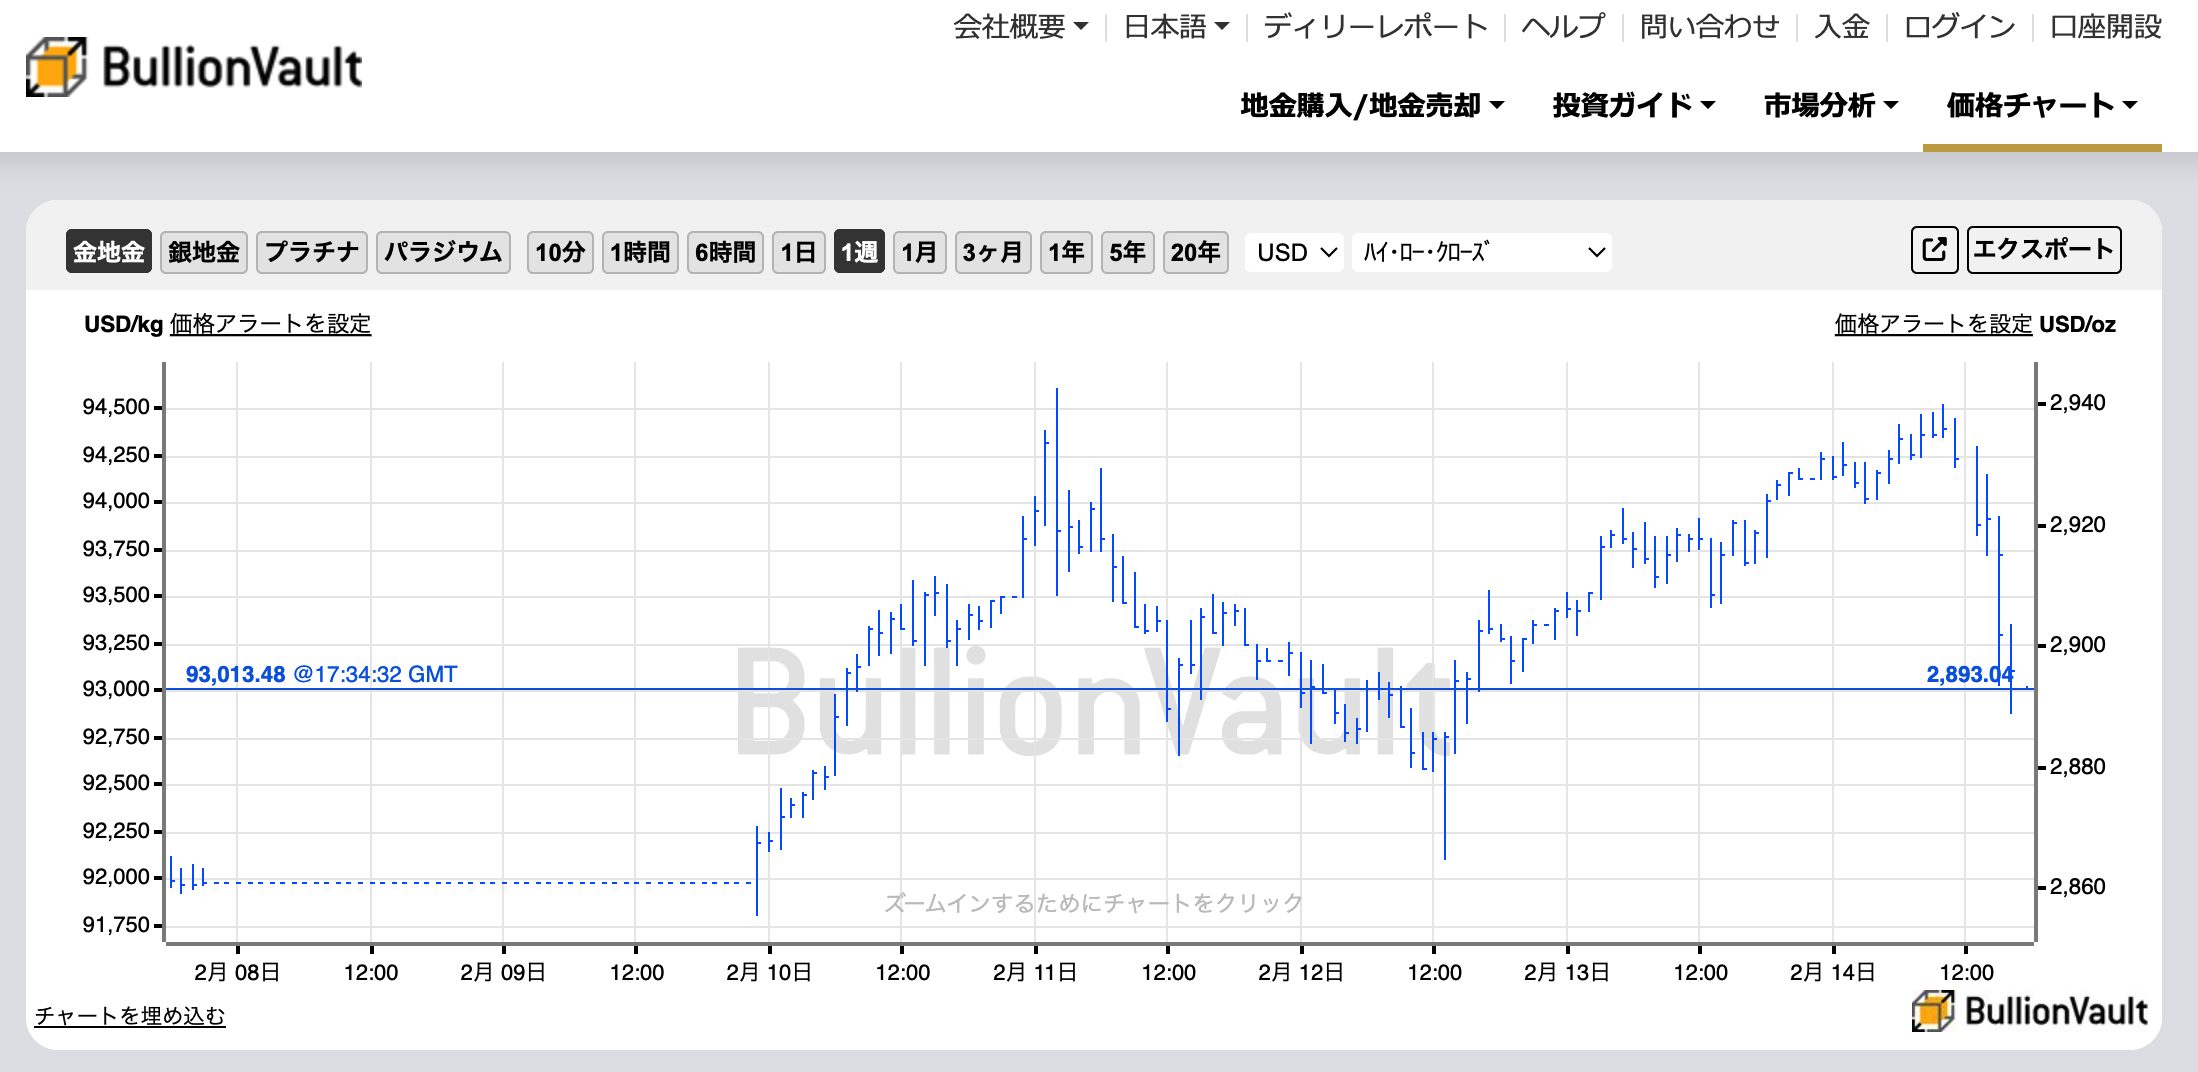Switch chart range to 3ヶ月
This screenshot has height=1072, width=2198.
[x=992, y=252]
